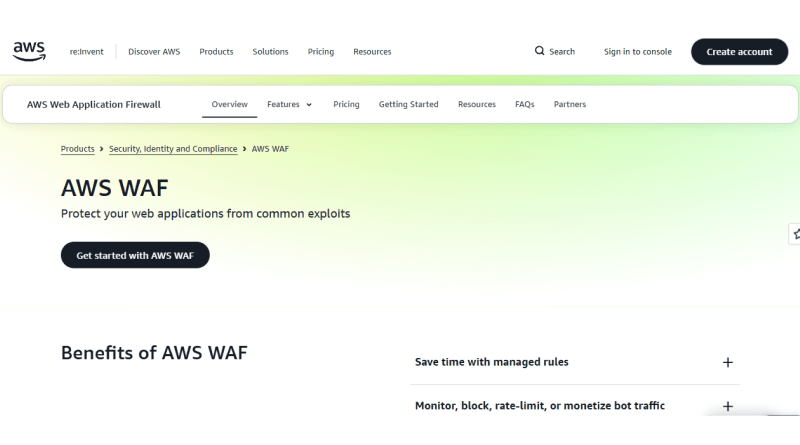
Task: Go to the Getting Started tab
Action: [408, 104]
